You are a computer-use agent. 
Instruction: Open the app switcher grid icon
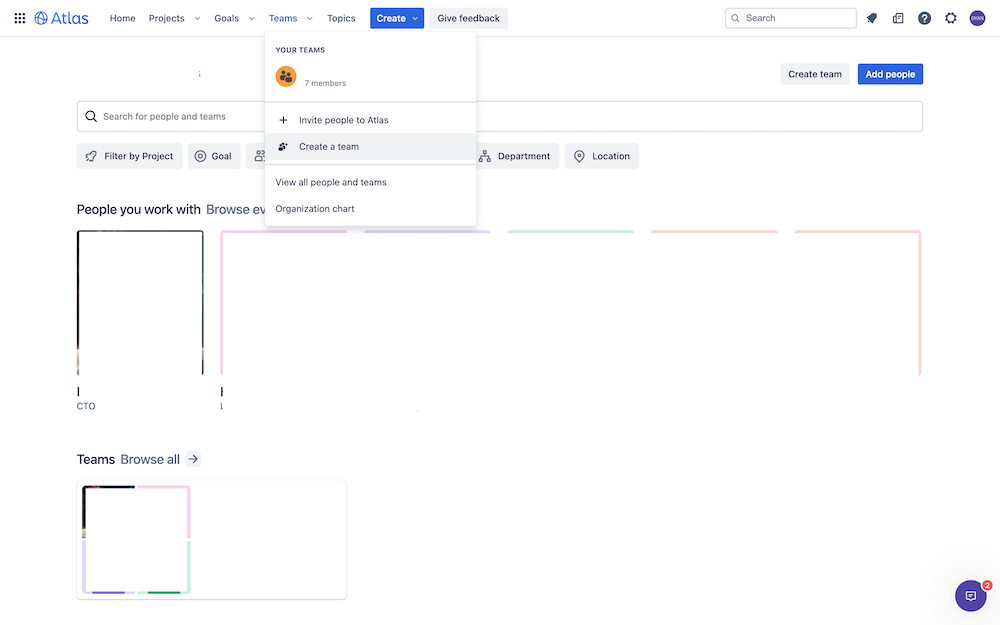tap(20, 18)
